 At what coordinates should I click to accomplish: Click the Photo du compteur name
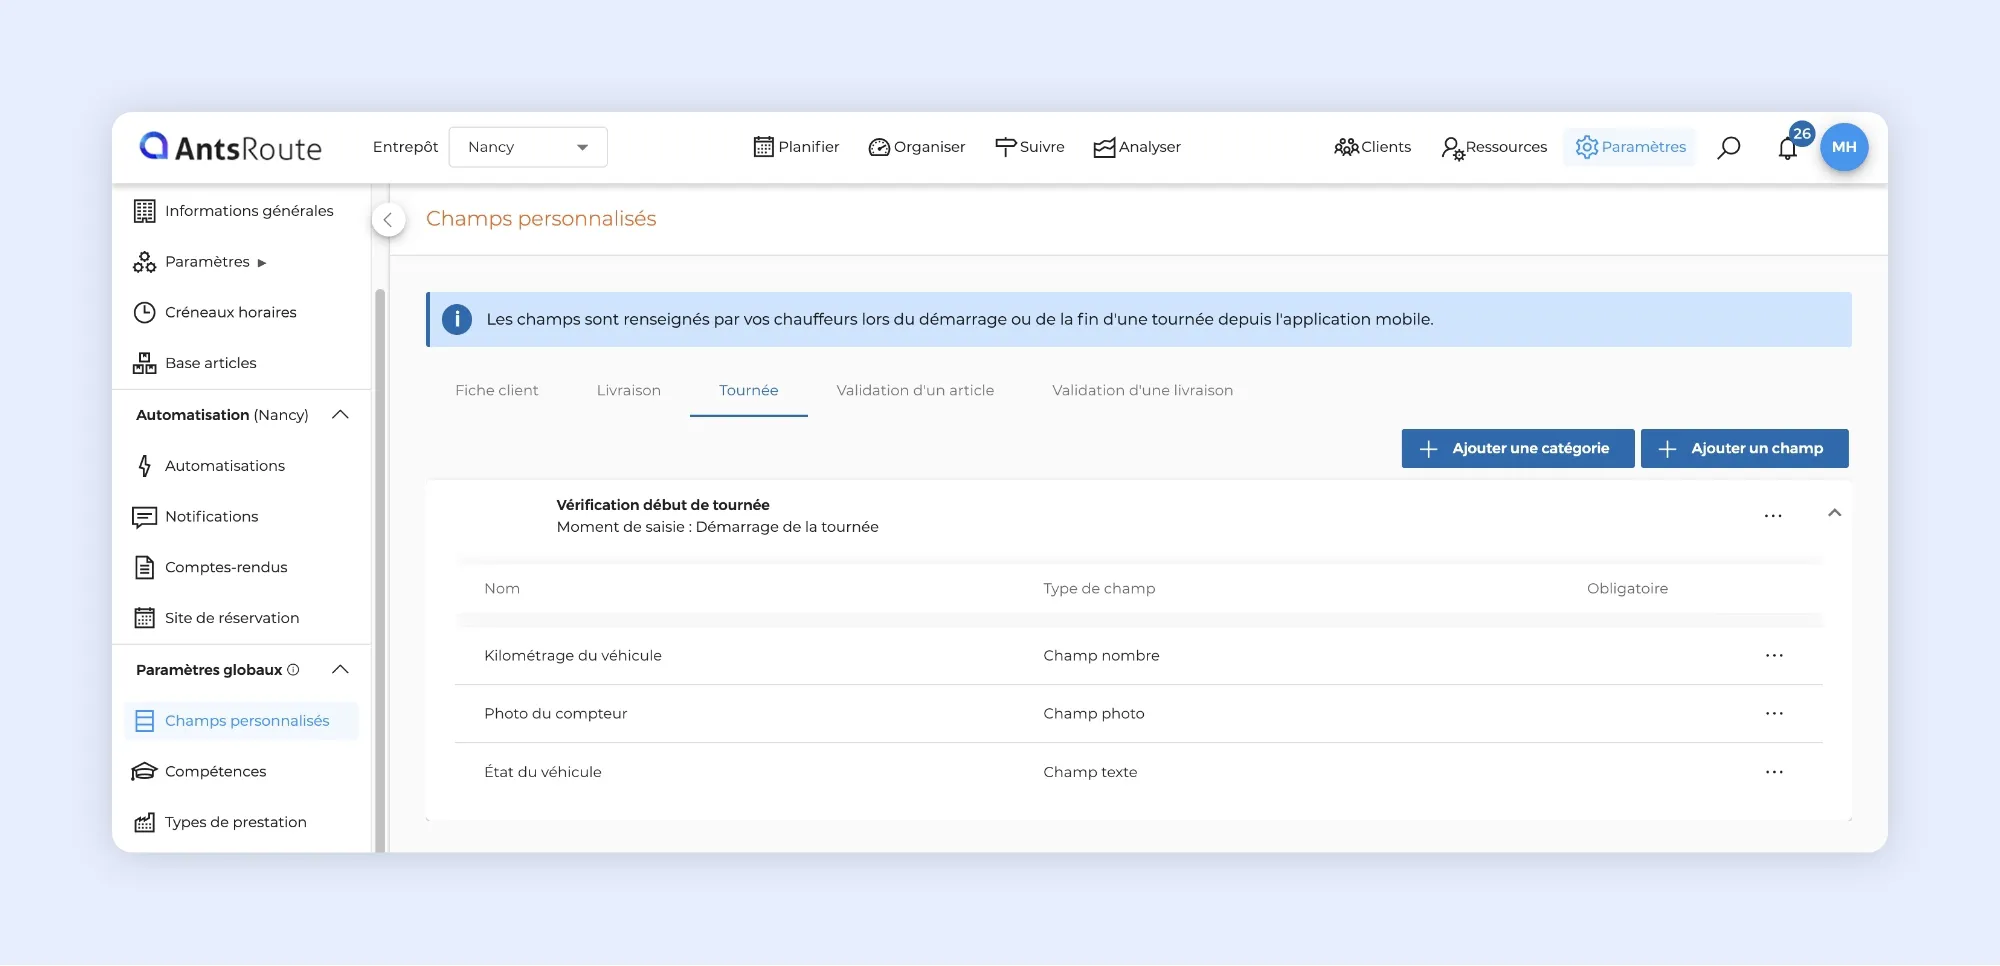click(x=556, y=714)
